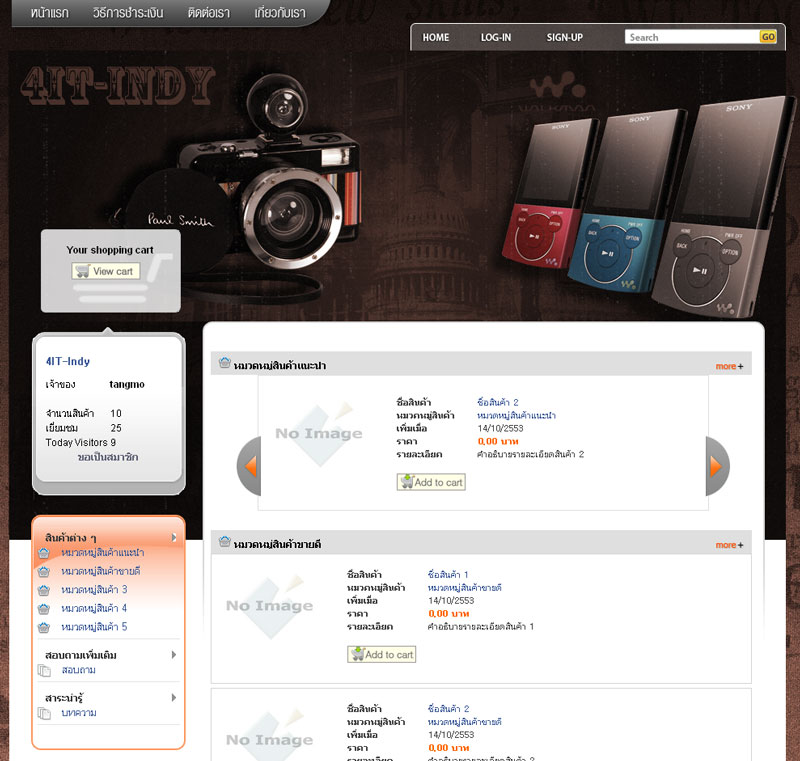Click basket icon in หมวดหมู่สินค้าขายดี section header
Viewport: 800px width, 761px height.
point(224,541)
